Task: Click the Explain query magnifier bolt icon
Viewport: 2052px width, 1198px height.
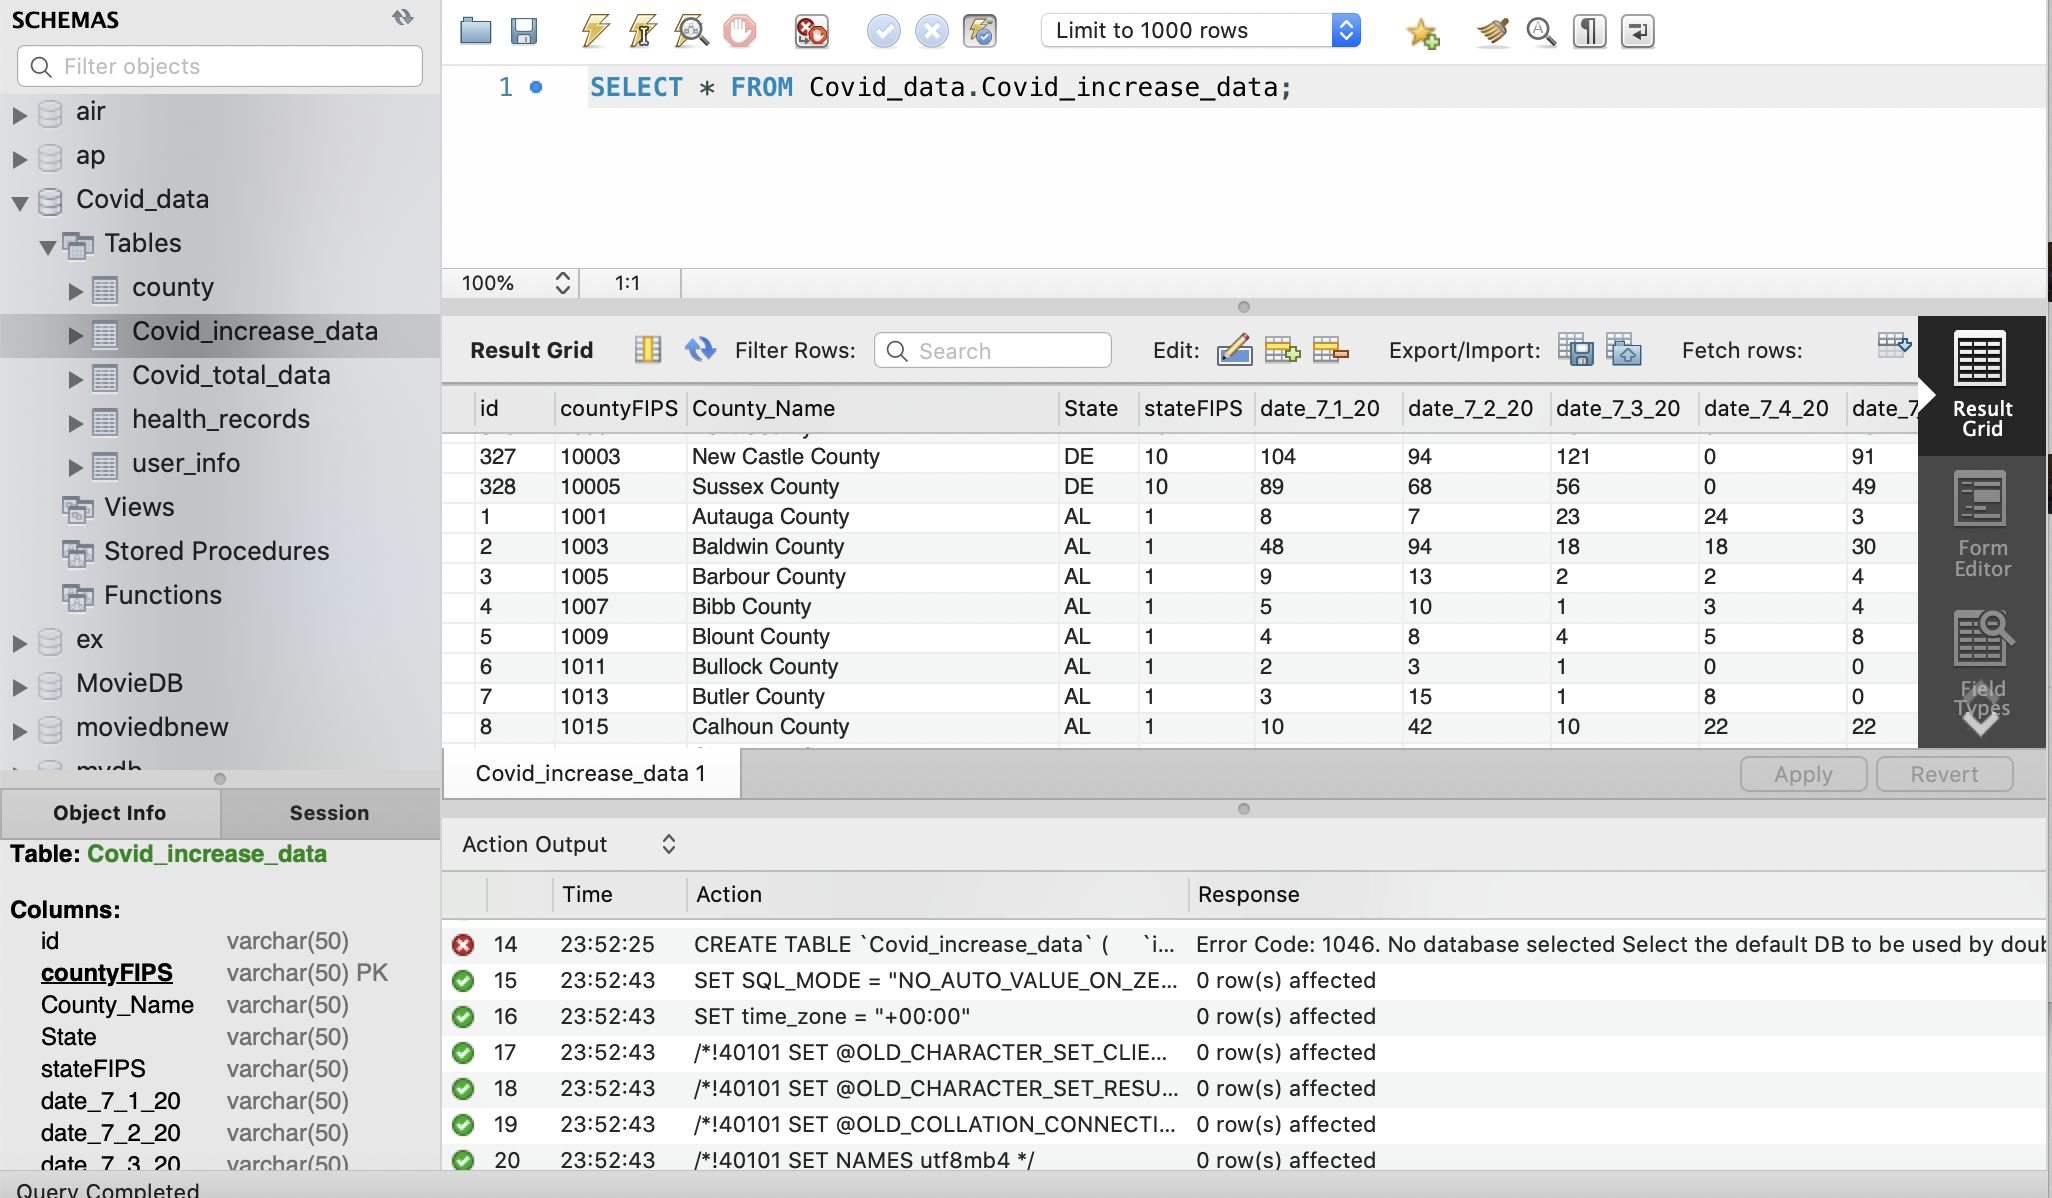Action: (x=690, y=31)
